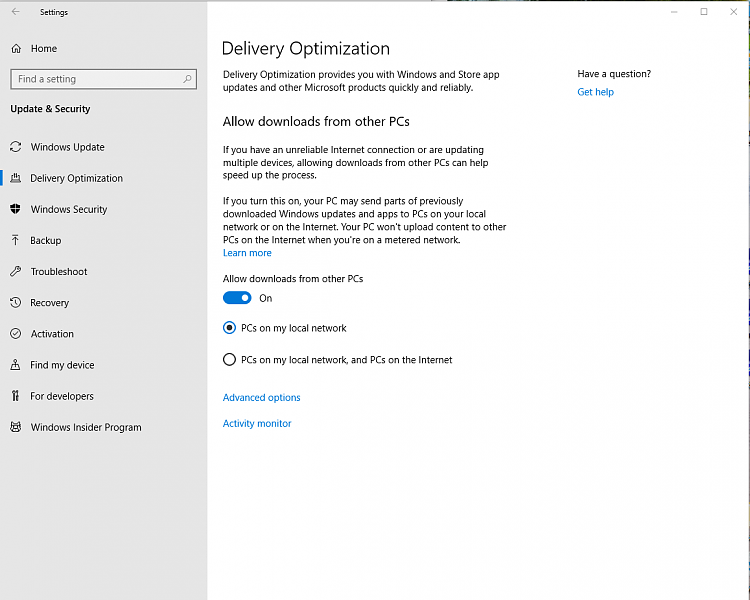The width and height of the screenshot is (750, 600).
Task: Click the Windows Update refresh icon
Action: 16,147
